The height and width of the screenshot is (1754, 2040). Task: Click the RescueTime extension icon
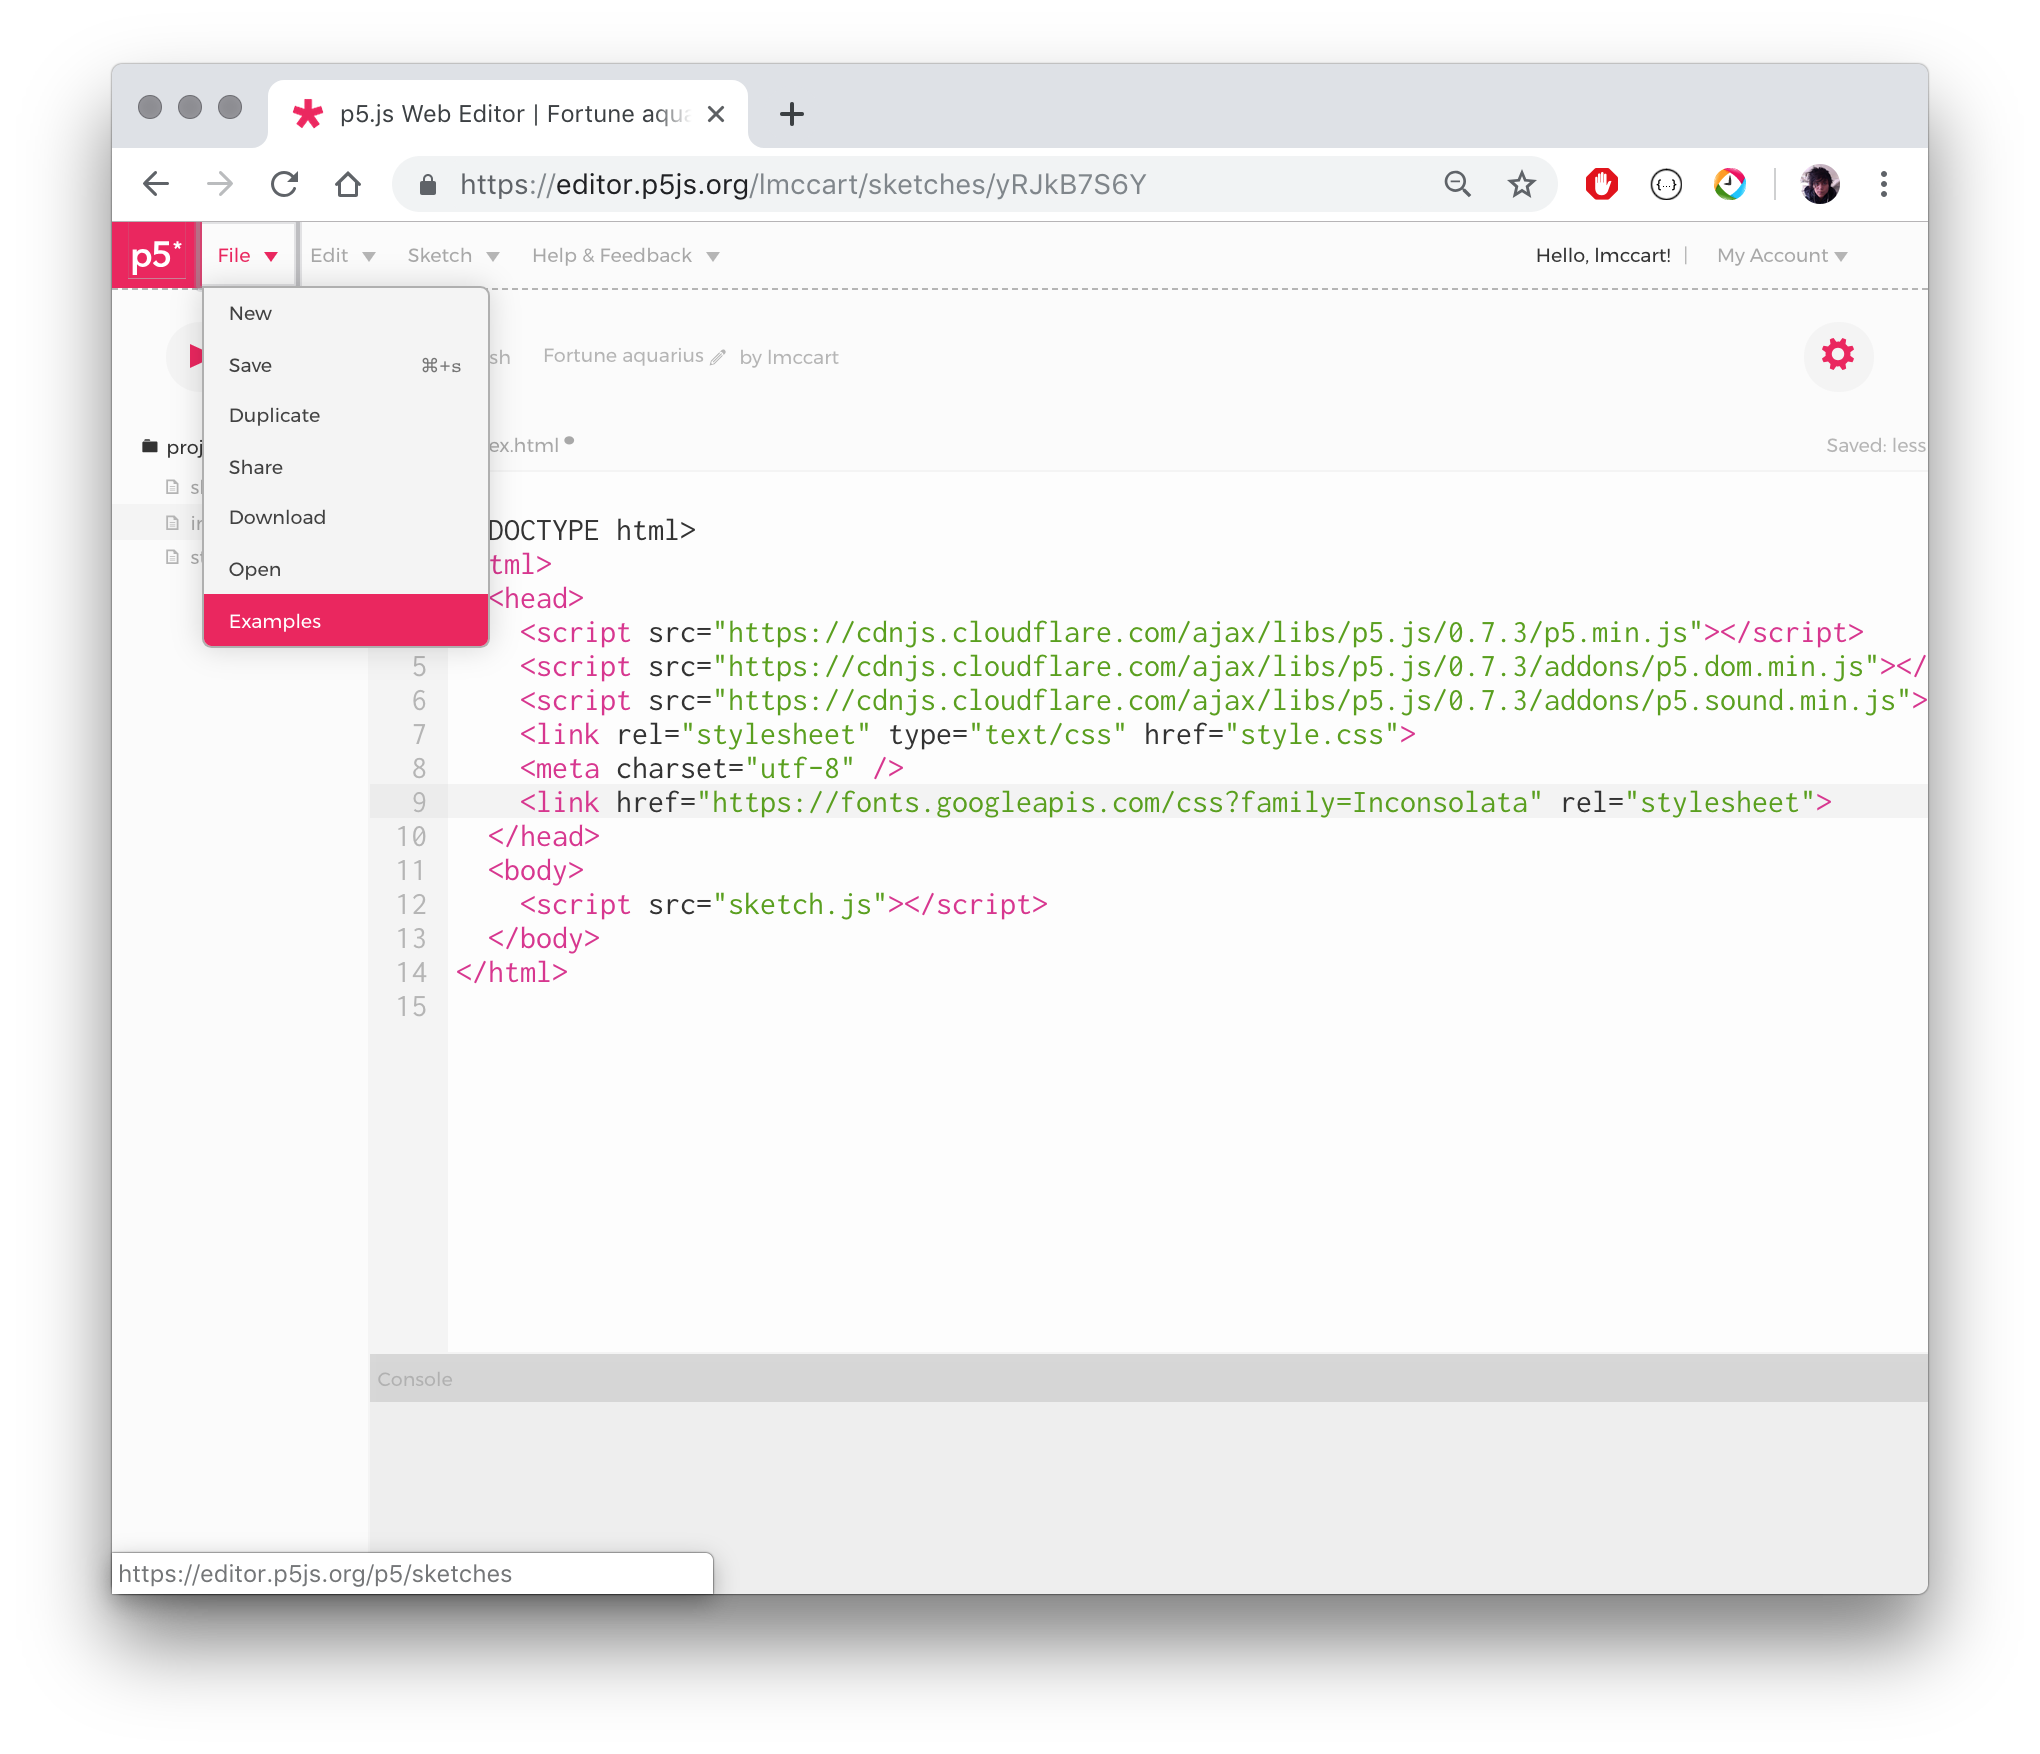pyautogui.click(x=1731, y=184)
